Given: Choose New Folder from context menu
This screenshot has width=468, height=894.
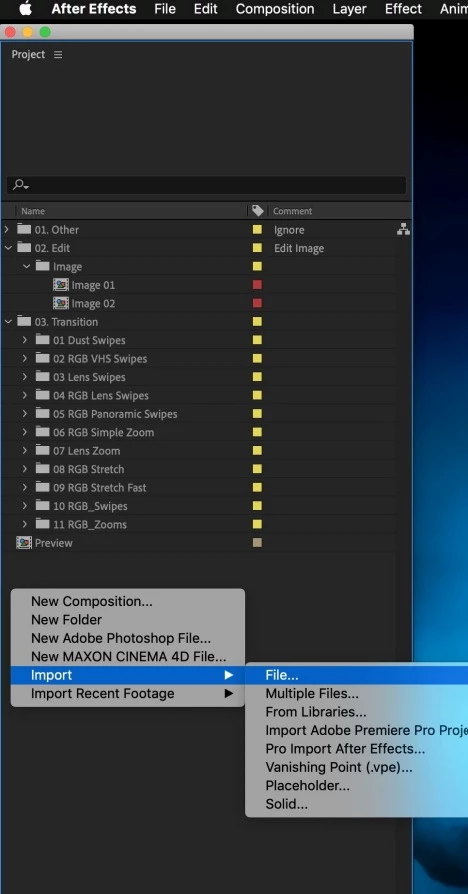Looking at the screenshot, I should tap(128, 620).
